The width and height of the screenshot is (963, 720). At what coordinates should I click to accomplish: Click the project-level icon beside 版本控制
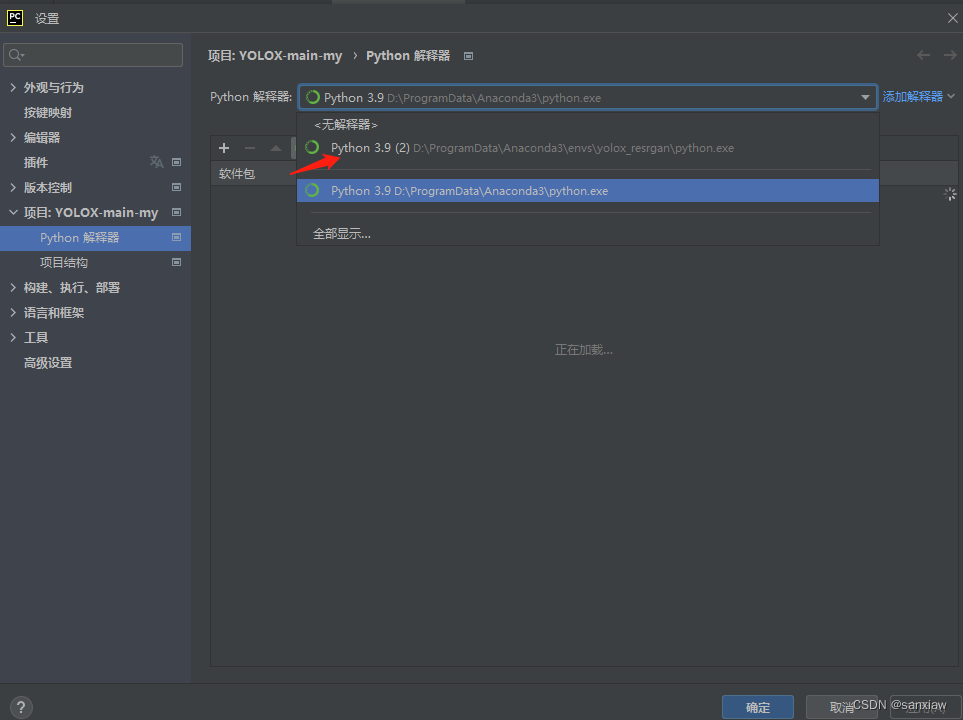click(176, 187)
